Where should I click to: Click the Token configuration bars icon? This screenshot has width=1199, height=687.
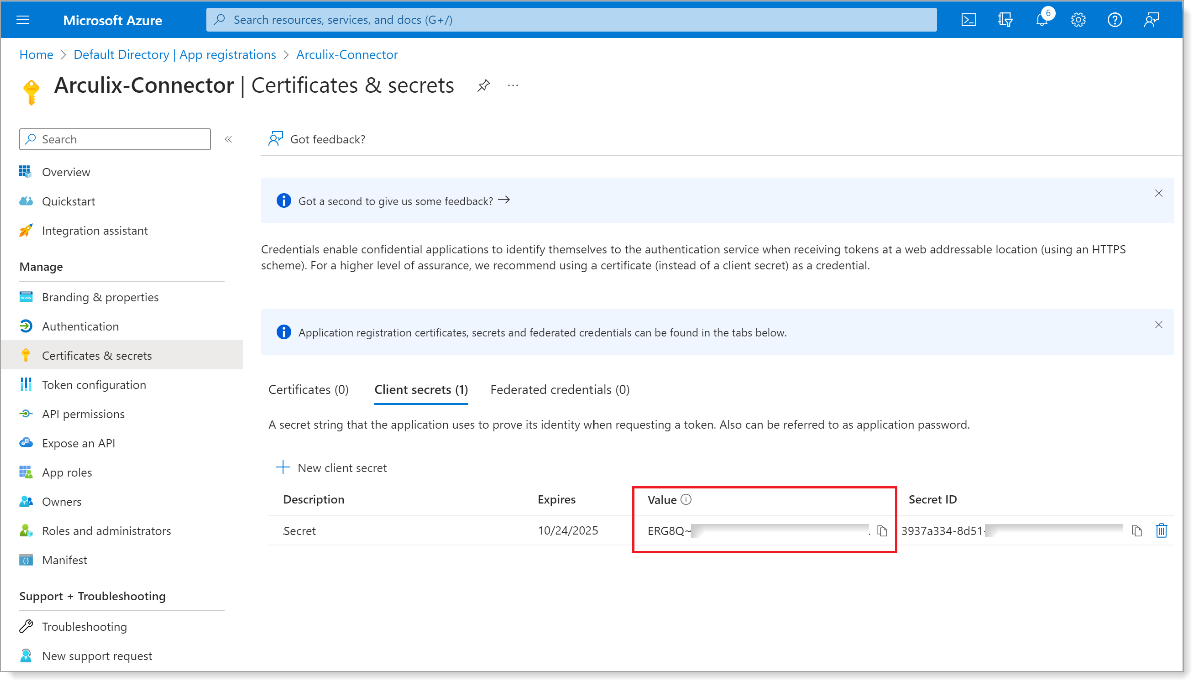(x=26, y=384)
